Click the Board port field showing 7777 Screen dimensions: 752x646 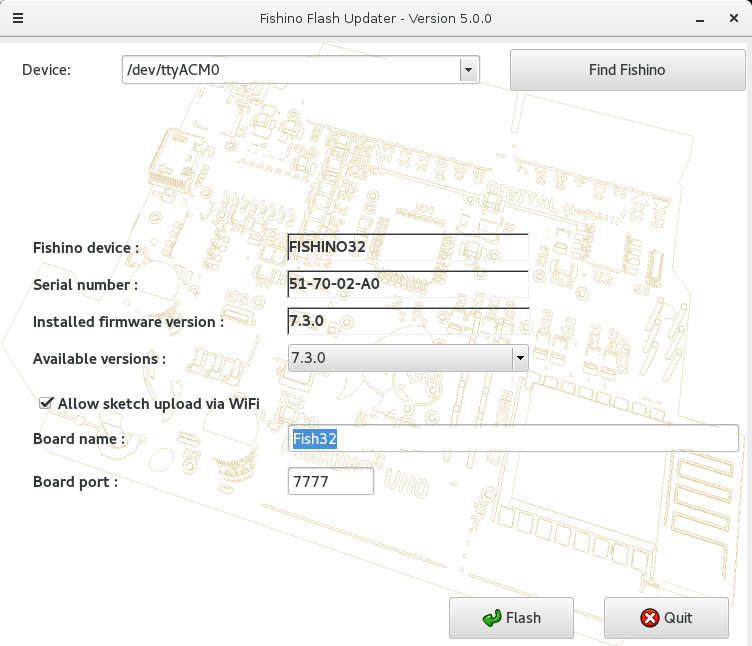[x=330, y=482]
